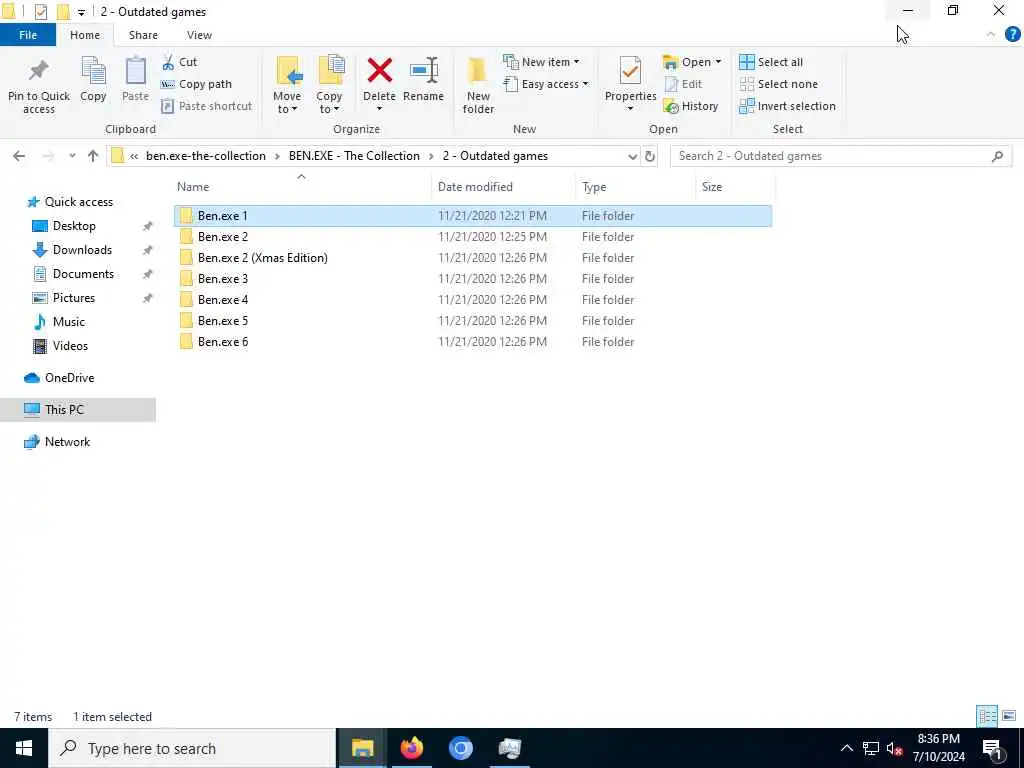1024x768 pixels.
Task: Open Explorer help question mark icon
Action: (x=1012, y=34)
